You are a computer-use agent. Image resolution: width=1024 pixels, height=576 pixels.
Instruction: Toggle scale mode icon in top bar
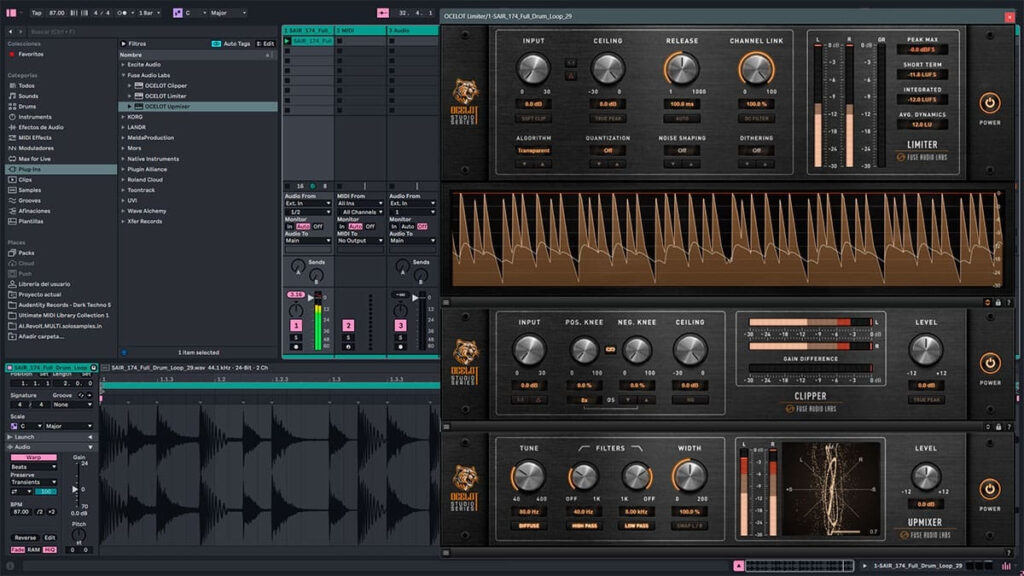(178, 12)
